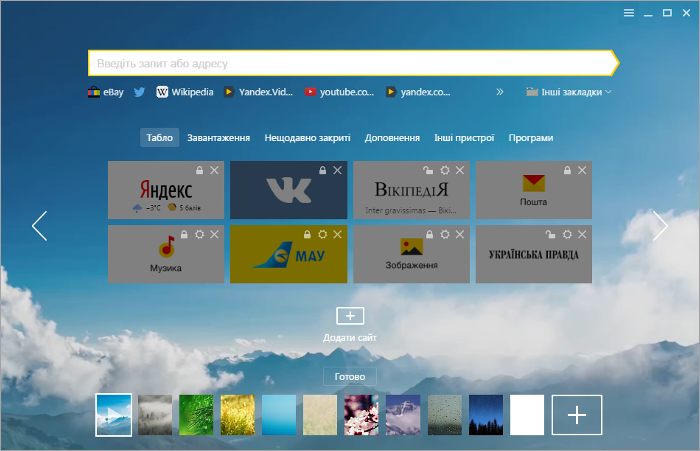Open the Яндекс logo tile
Screen dimensions: 700x451
[x=166, y=190]
